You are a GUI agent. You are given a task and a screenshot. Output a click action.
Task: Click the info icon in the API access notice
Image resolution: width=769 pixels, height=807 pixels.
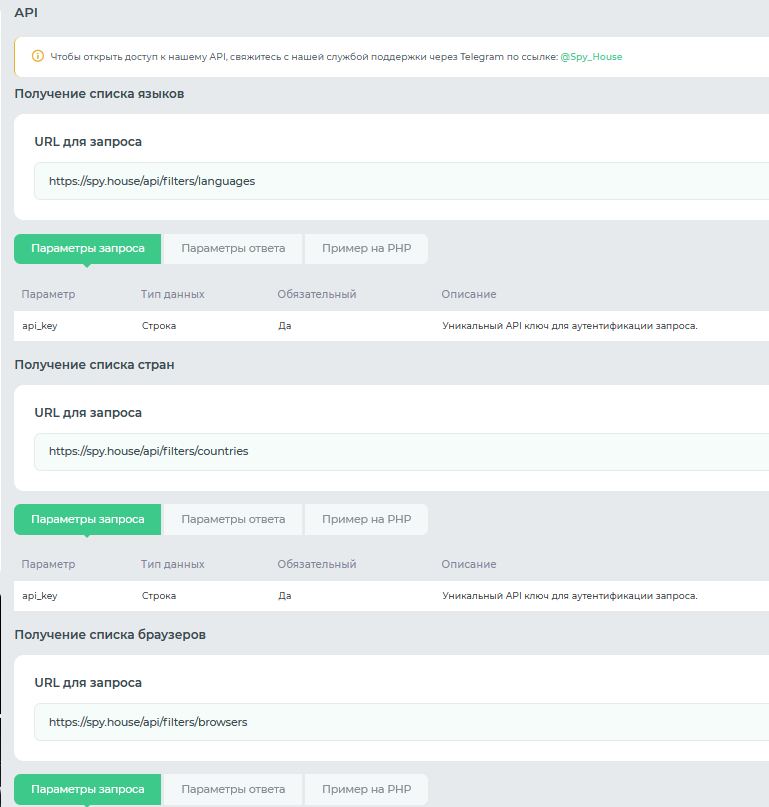click(38, 57)
